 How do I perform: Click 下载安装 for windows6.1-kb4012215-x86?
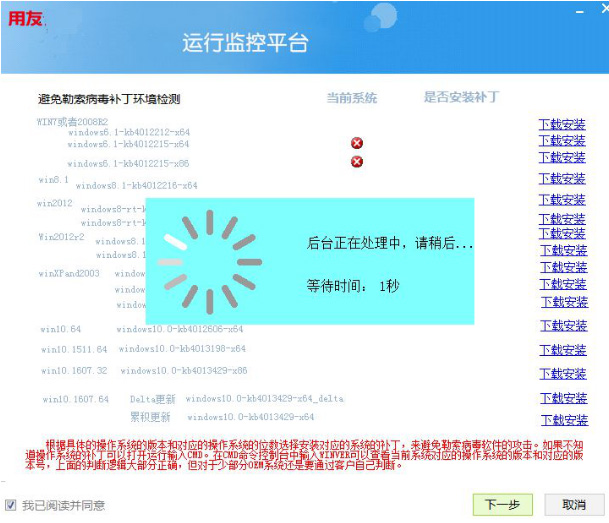point(562,158)
